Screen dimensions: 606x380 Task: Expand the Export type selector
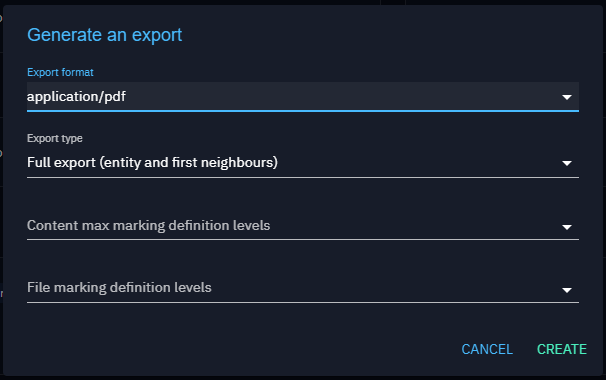pos(303,163)
